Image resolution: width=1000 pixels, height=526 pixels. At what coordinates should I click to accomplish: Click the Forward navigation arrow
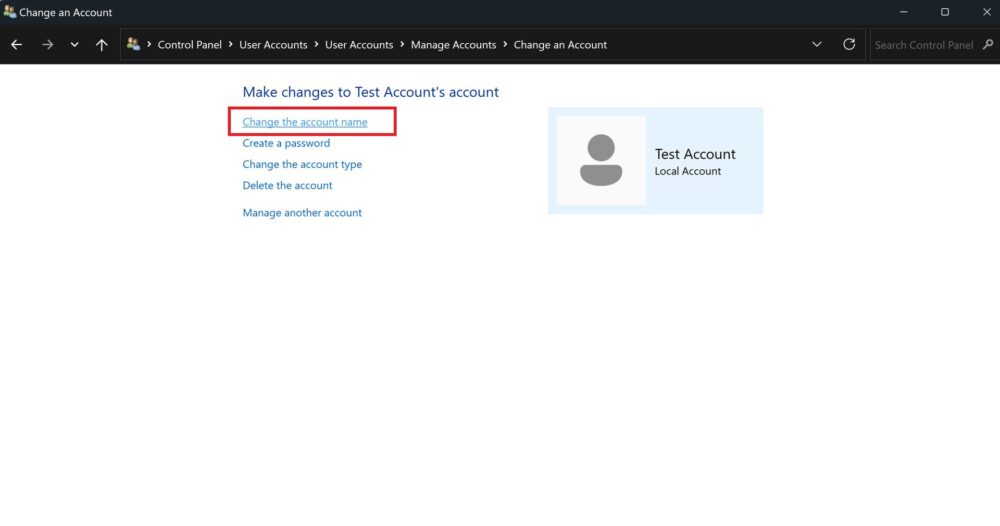click(x=47, y=45)
